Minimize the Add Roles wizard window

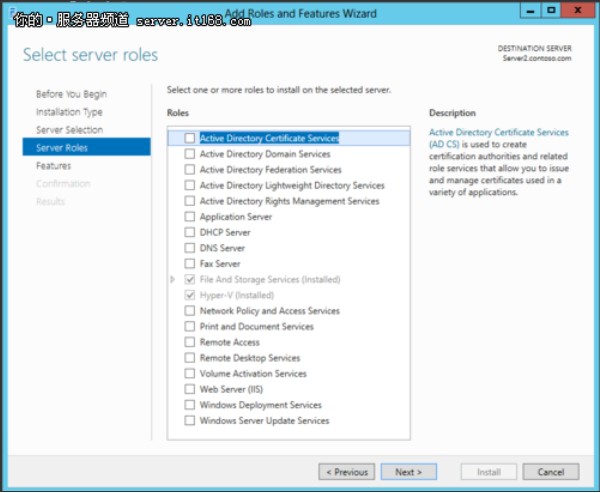(x=530, y=11)
